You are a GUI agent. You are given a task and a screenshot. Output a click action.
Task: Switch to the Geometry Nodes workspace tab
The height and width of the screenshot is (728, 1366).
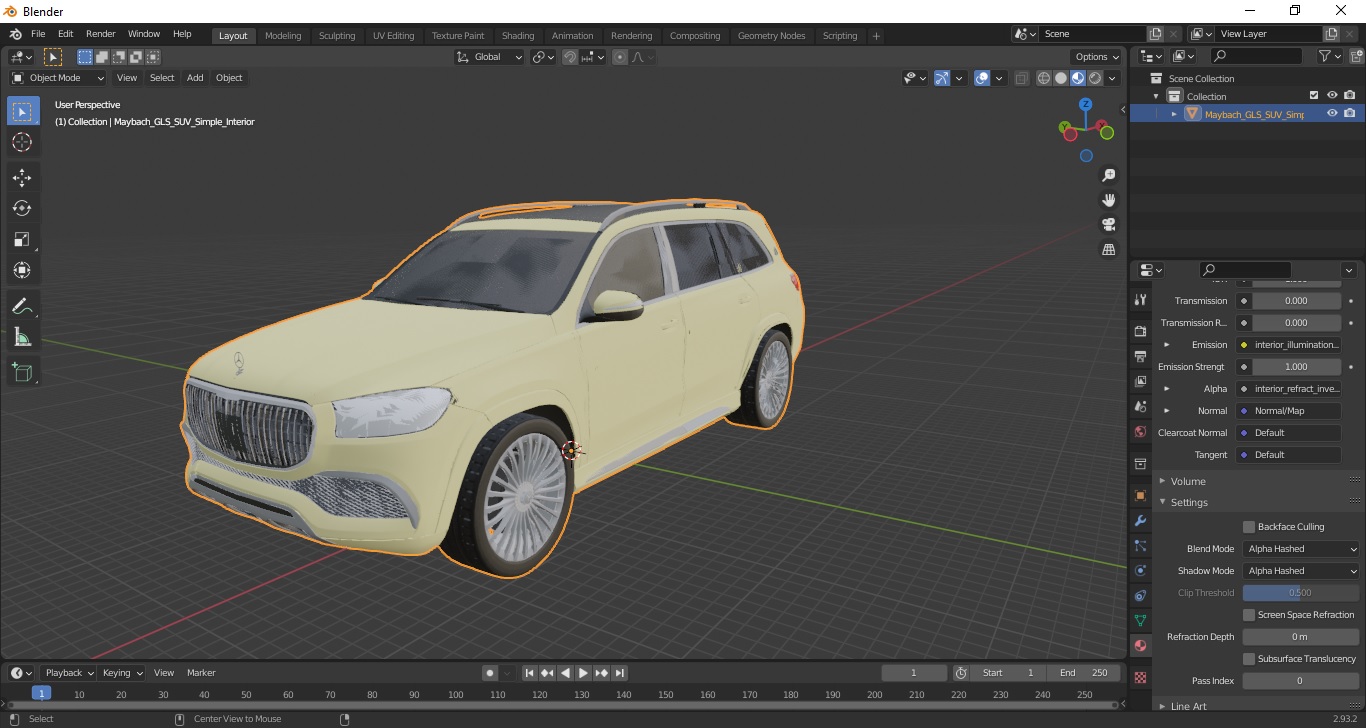pos(771,35)
